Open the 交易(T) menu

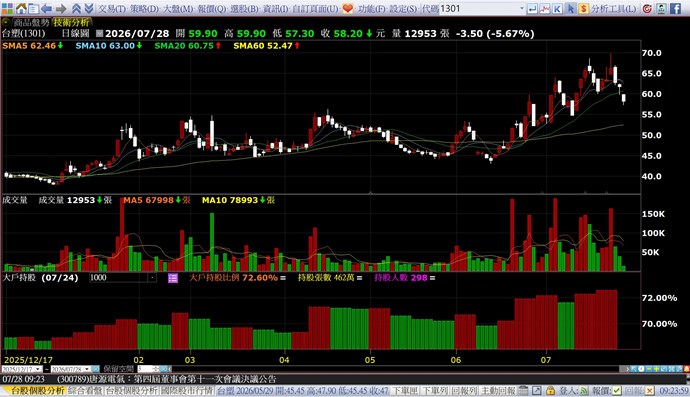coord(112,8)
